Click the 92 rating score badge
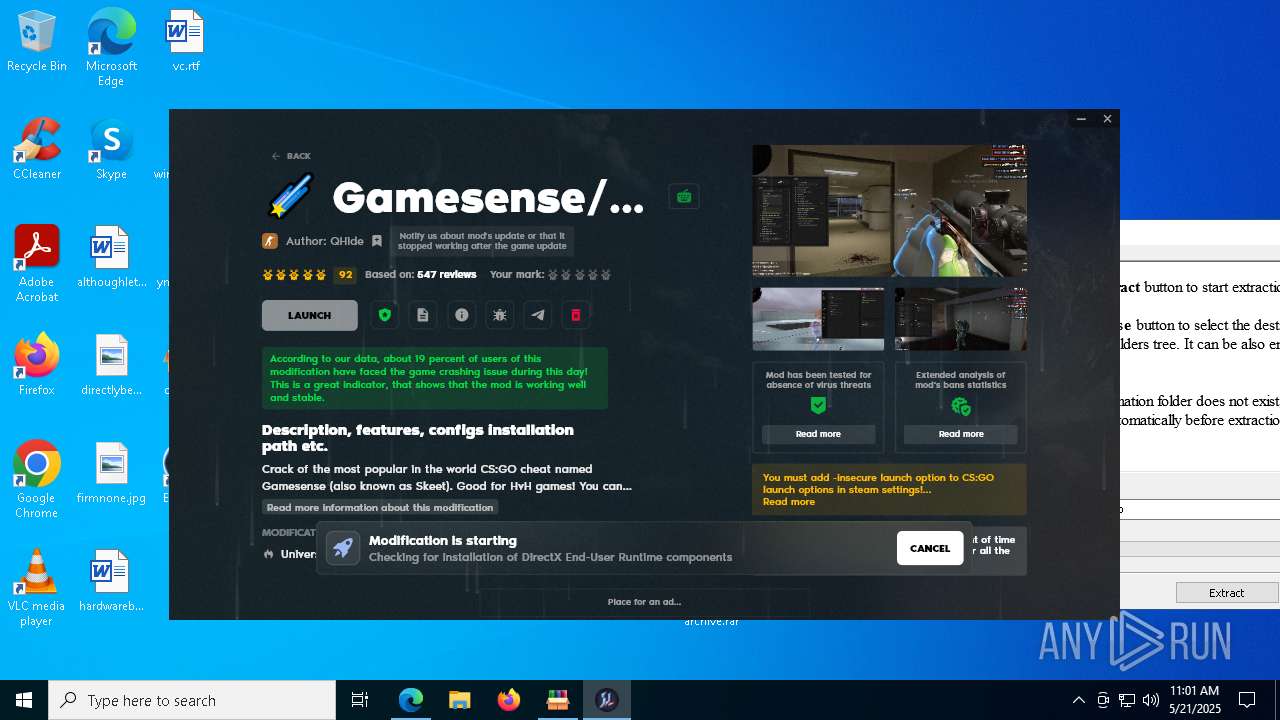 tap(345, 275)
